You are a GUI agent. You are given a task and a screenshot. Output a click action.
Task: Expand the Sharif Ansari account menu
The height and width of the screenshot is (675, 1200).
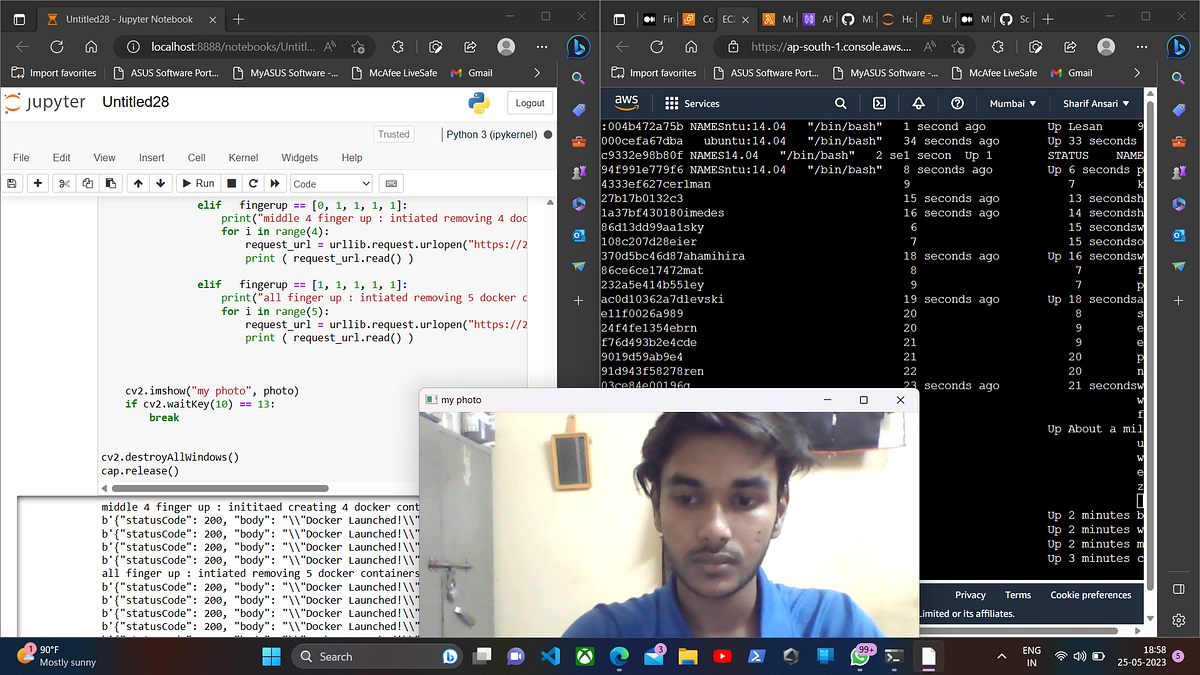[x=1095, y=103]
